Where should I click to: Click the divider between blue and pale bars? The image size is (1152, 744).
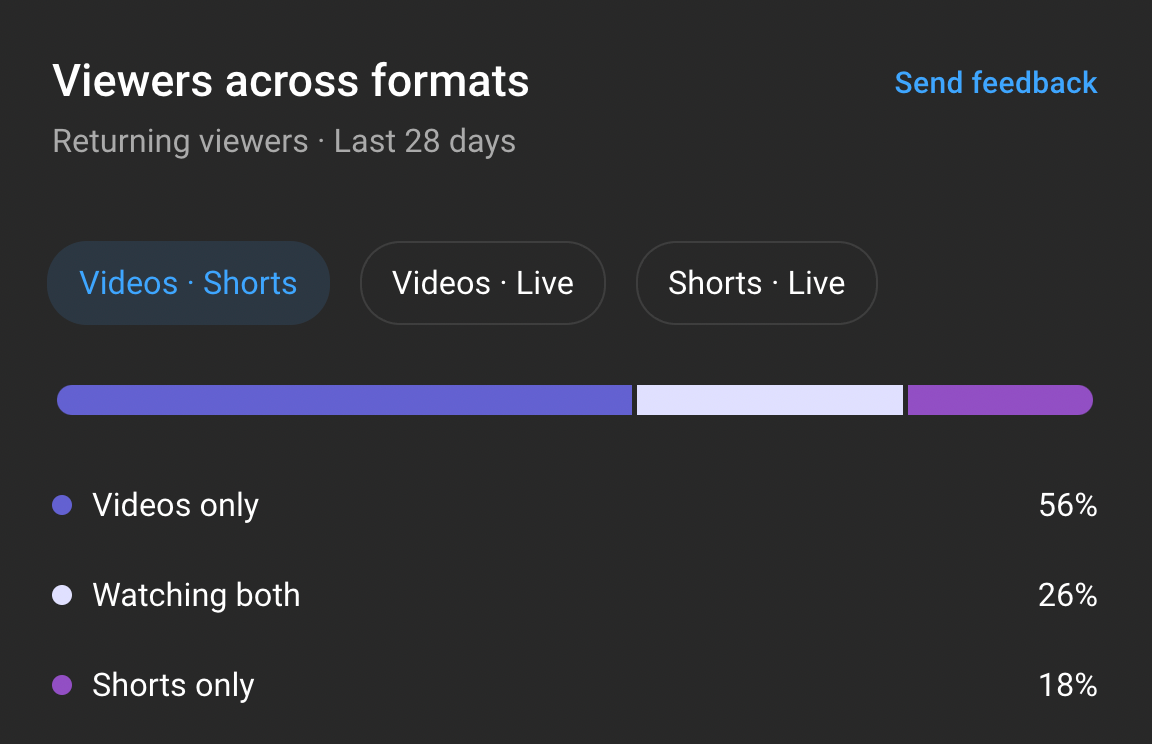click(x=634, y=400)
